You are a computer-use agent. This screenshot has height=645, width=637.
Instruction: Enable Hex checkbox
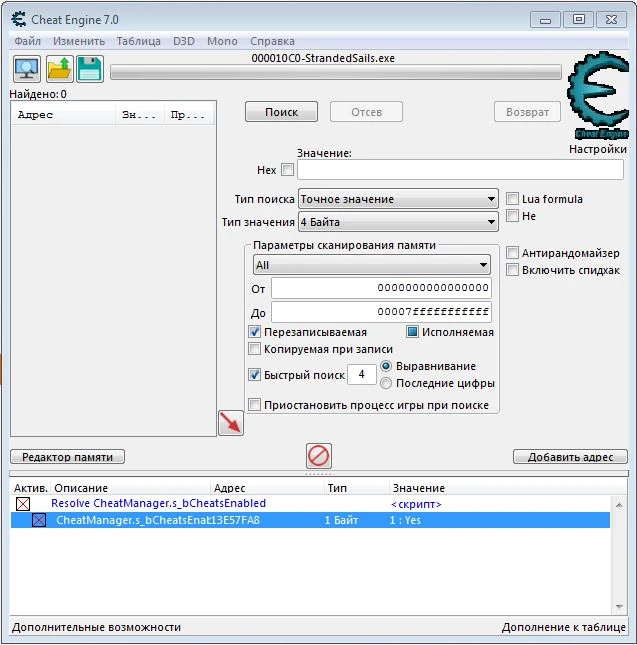coord(287,169)
